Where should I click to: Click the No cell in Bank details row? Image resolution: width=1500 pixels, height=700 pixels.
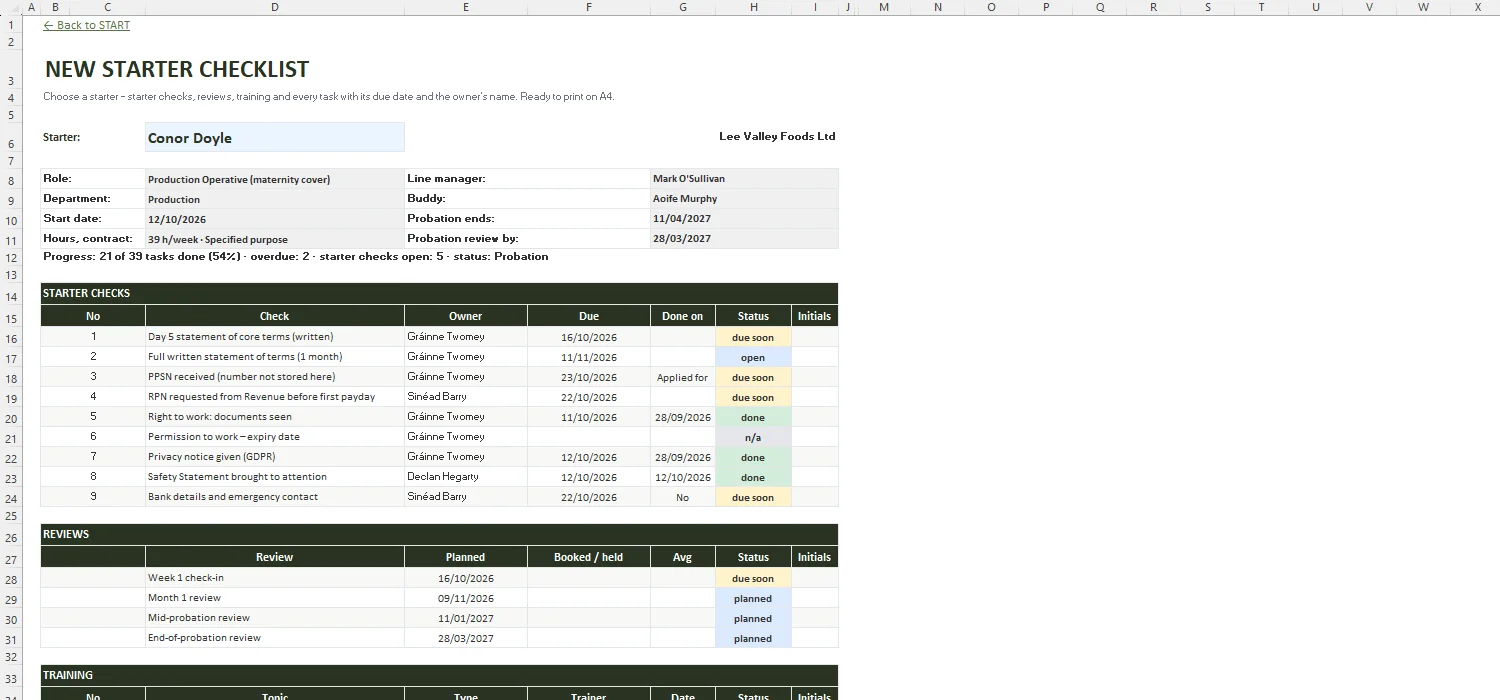click(x=683, y=497)
